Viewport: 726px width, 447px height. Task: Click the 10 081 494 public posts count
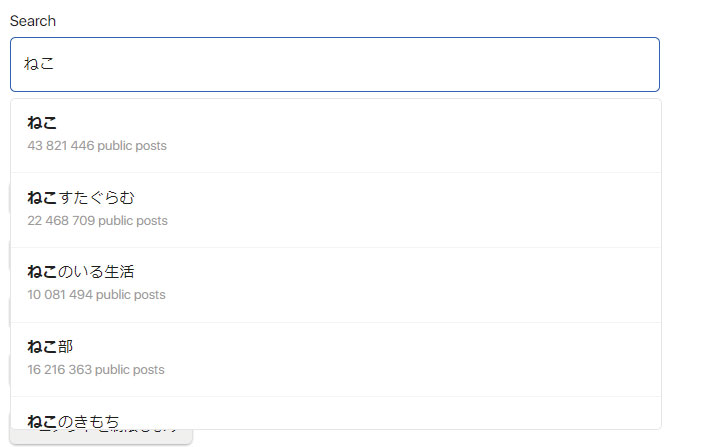(97, 295)
